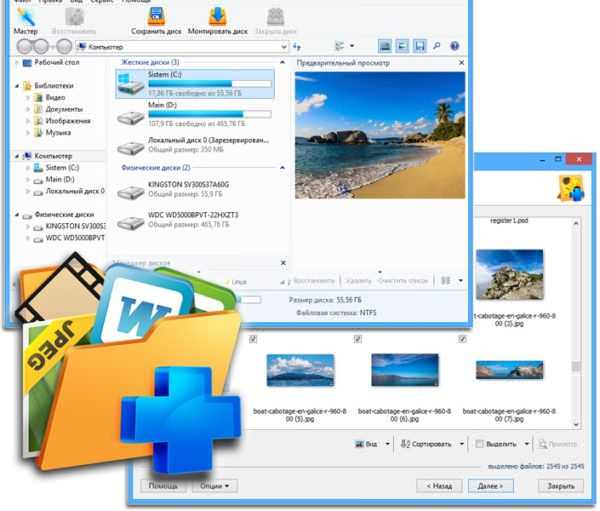This screenshot has height=511, width=600.
Task: Click the view mode list icon in toolbar
Action: point(339,46)
